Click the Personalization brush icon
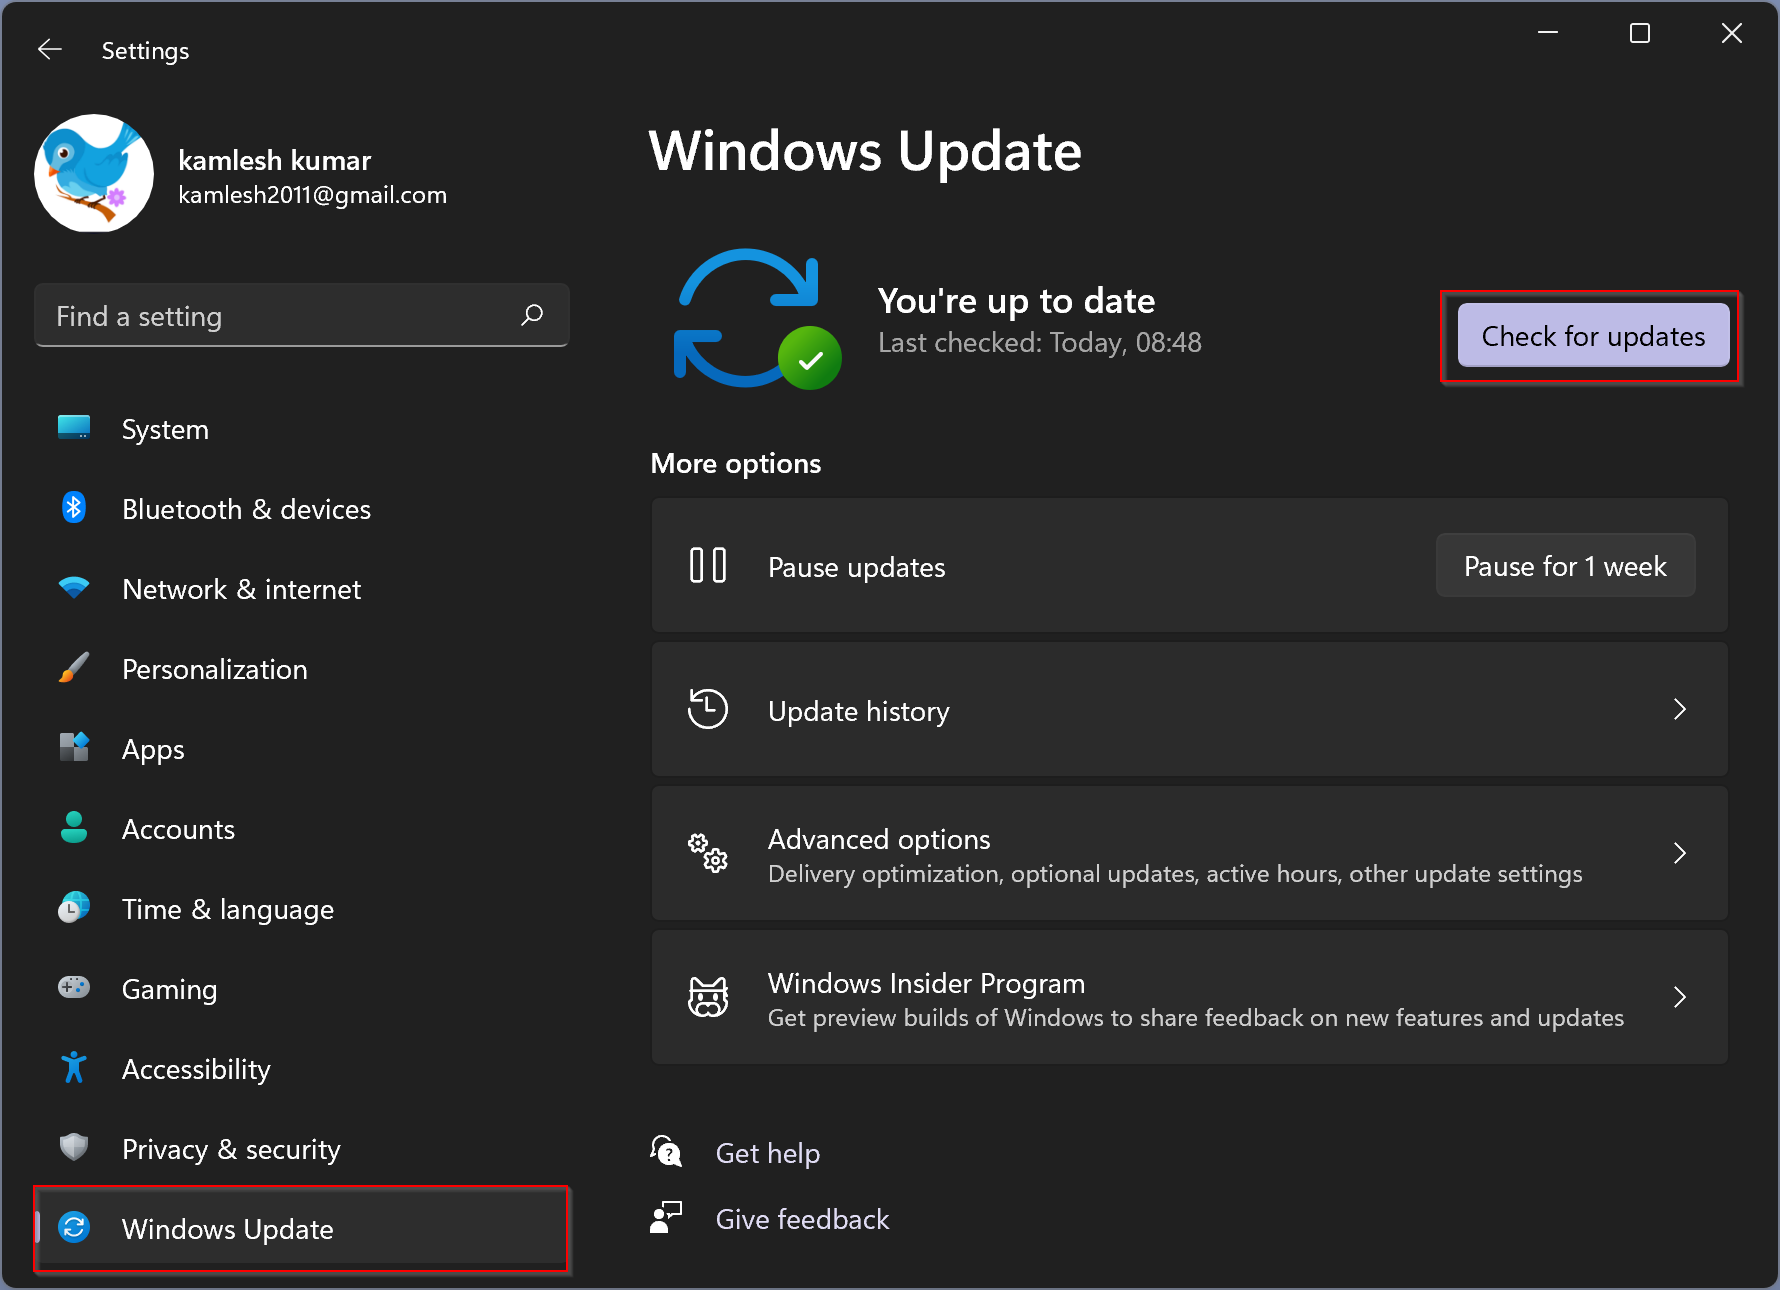The image size is (1780, 1290). (x=73, y=668)
